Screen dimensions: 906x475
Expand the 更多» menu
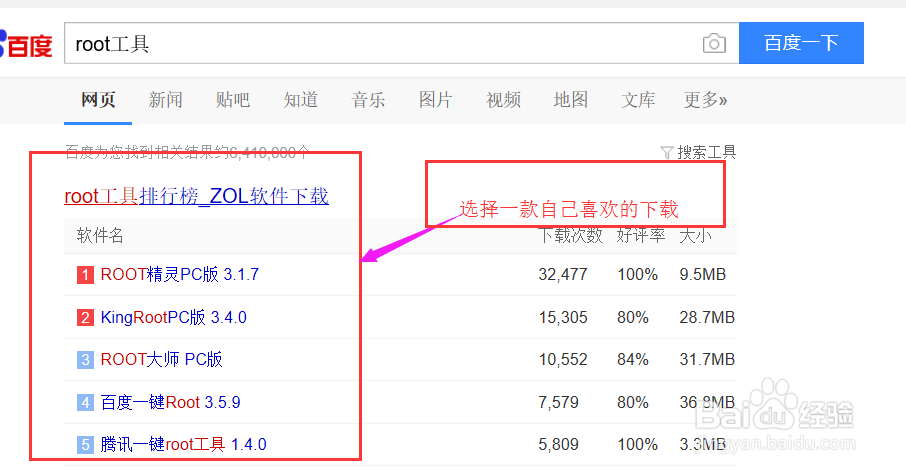point(706,100)
